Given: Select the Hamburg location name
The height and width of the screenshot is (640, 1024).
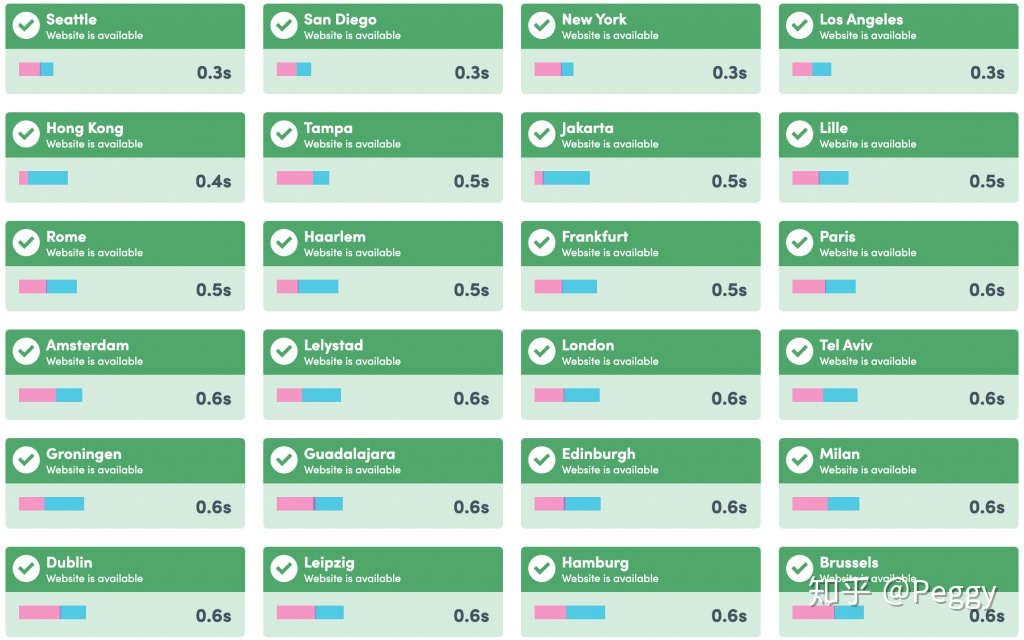Looking at the screenshot, I should (595, 563).
